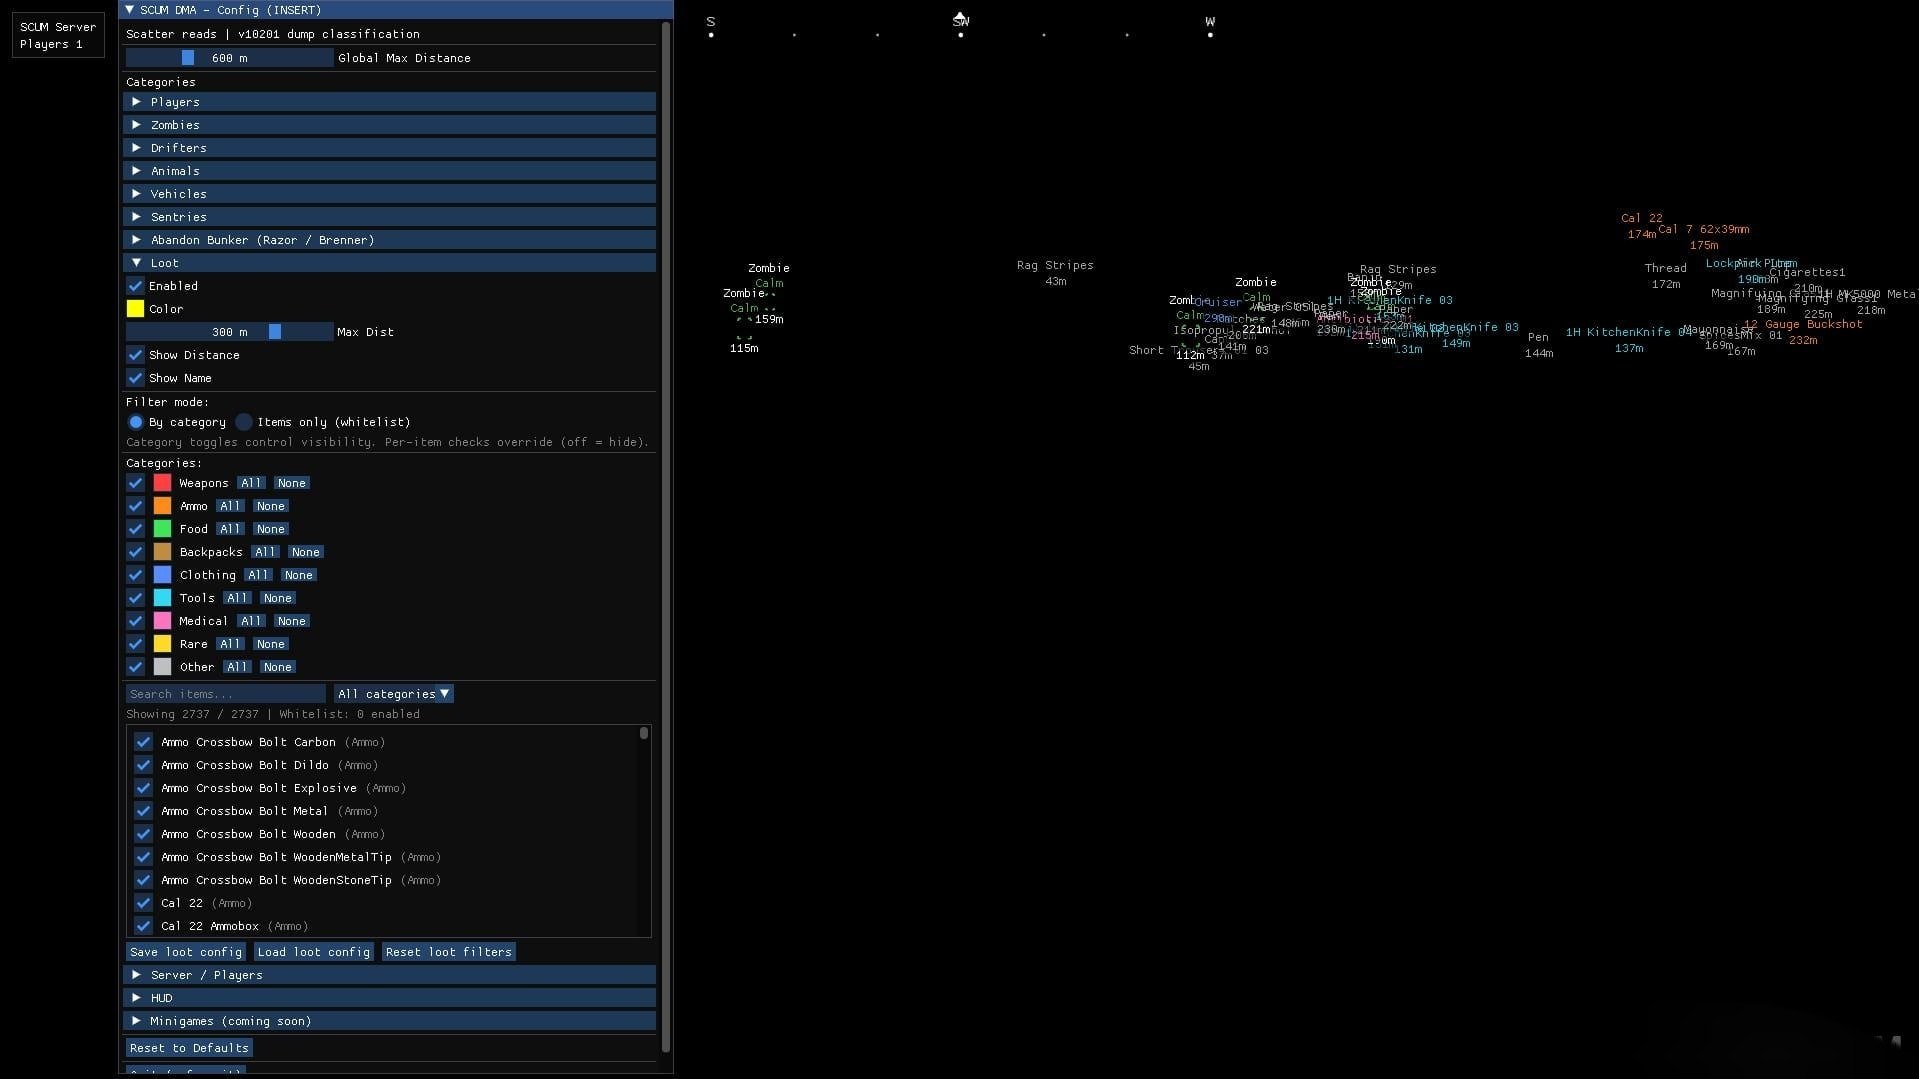Click None for the Clothing category
The image size is (1919, 1079).
click(x=299, y=575)
